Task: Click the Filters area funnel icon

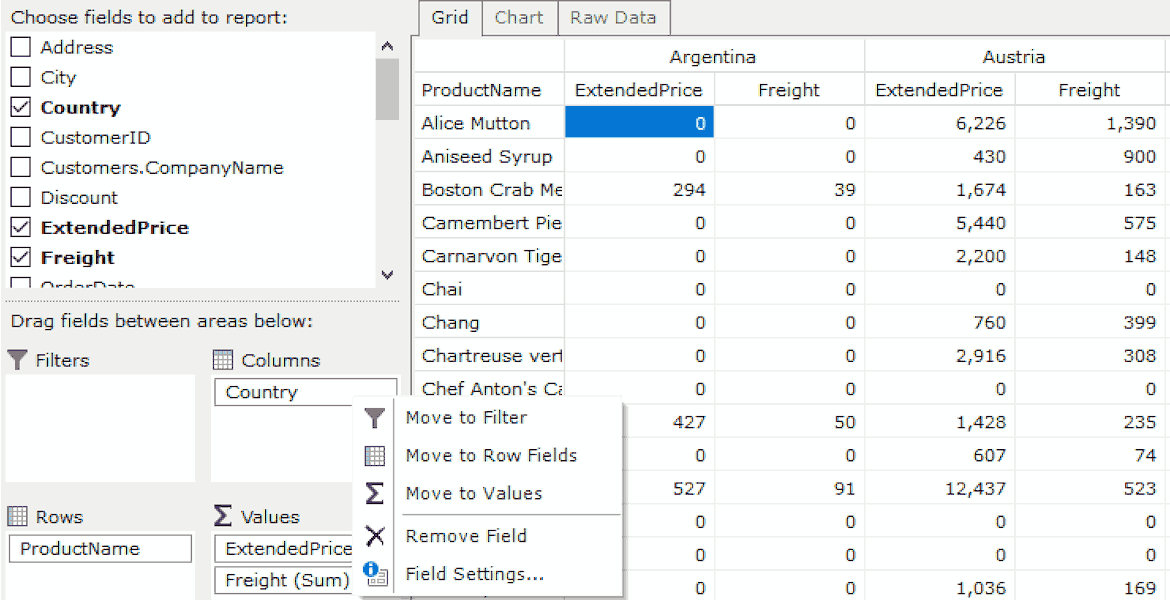Action: [18, 360]
